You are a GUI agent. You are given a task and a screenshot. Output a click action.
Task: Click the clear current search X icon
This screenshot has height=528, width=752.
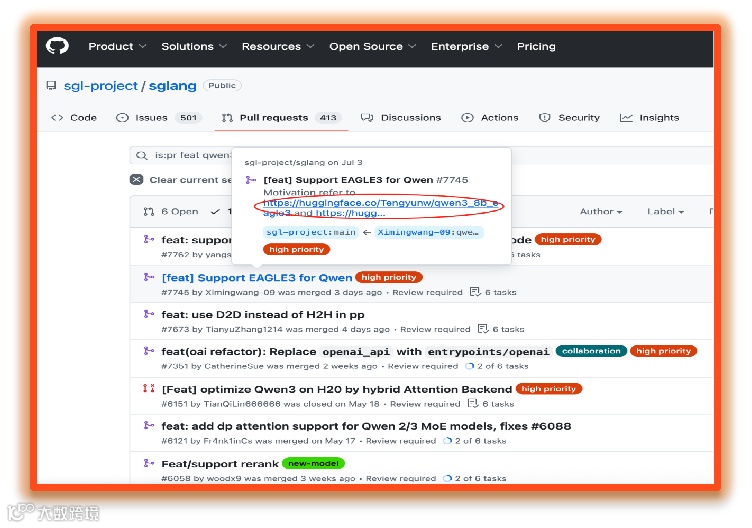tap(137, 180)
